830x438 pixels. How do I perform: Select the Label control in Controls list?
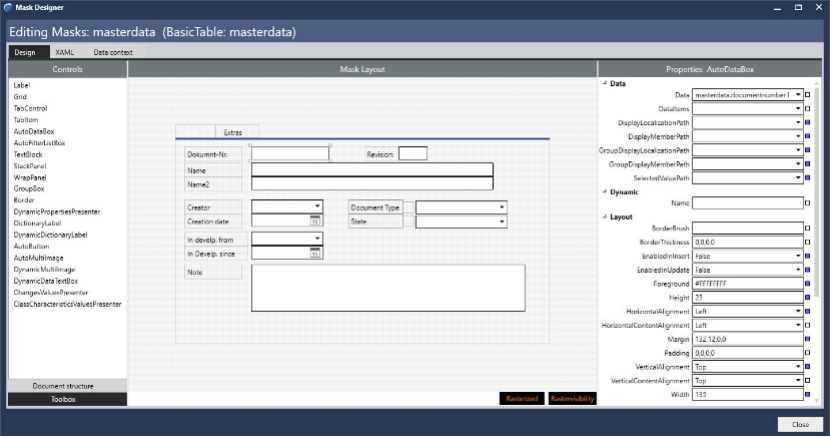click(x=22, y=85)
